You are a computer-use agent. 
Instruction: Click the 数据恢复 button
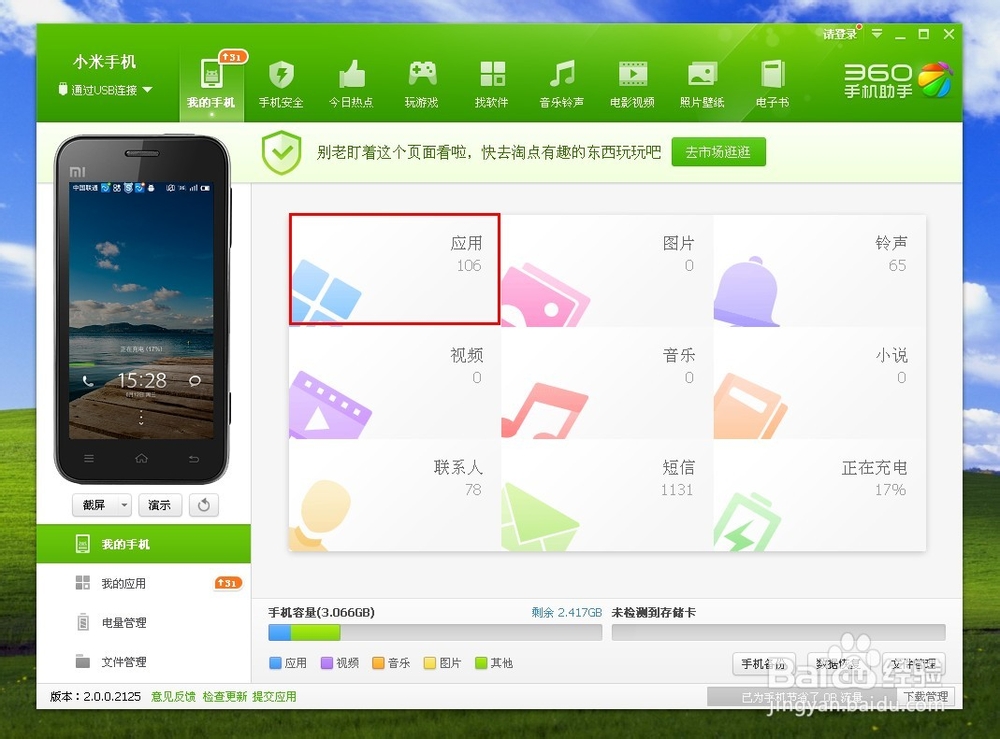(839, 664)
